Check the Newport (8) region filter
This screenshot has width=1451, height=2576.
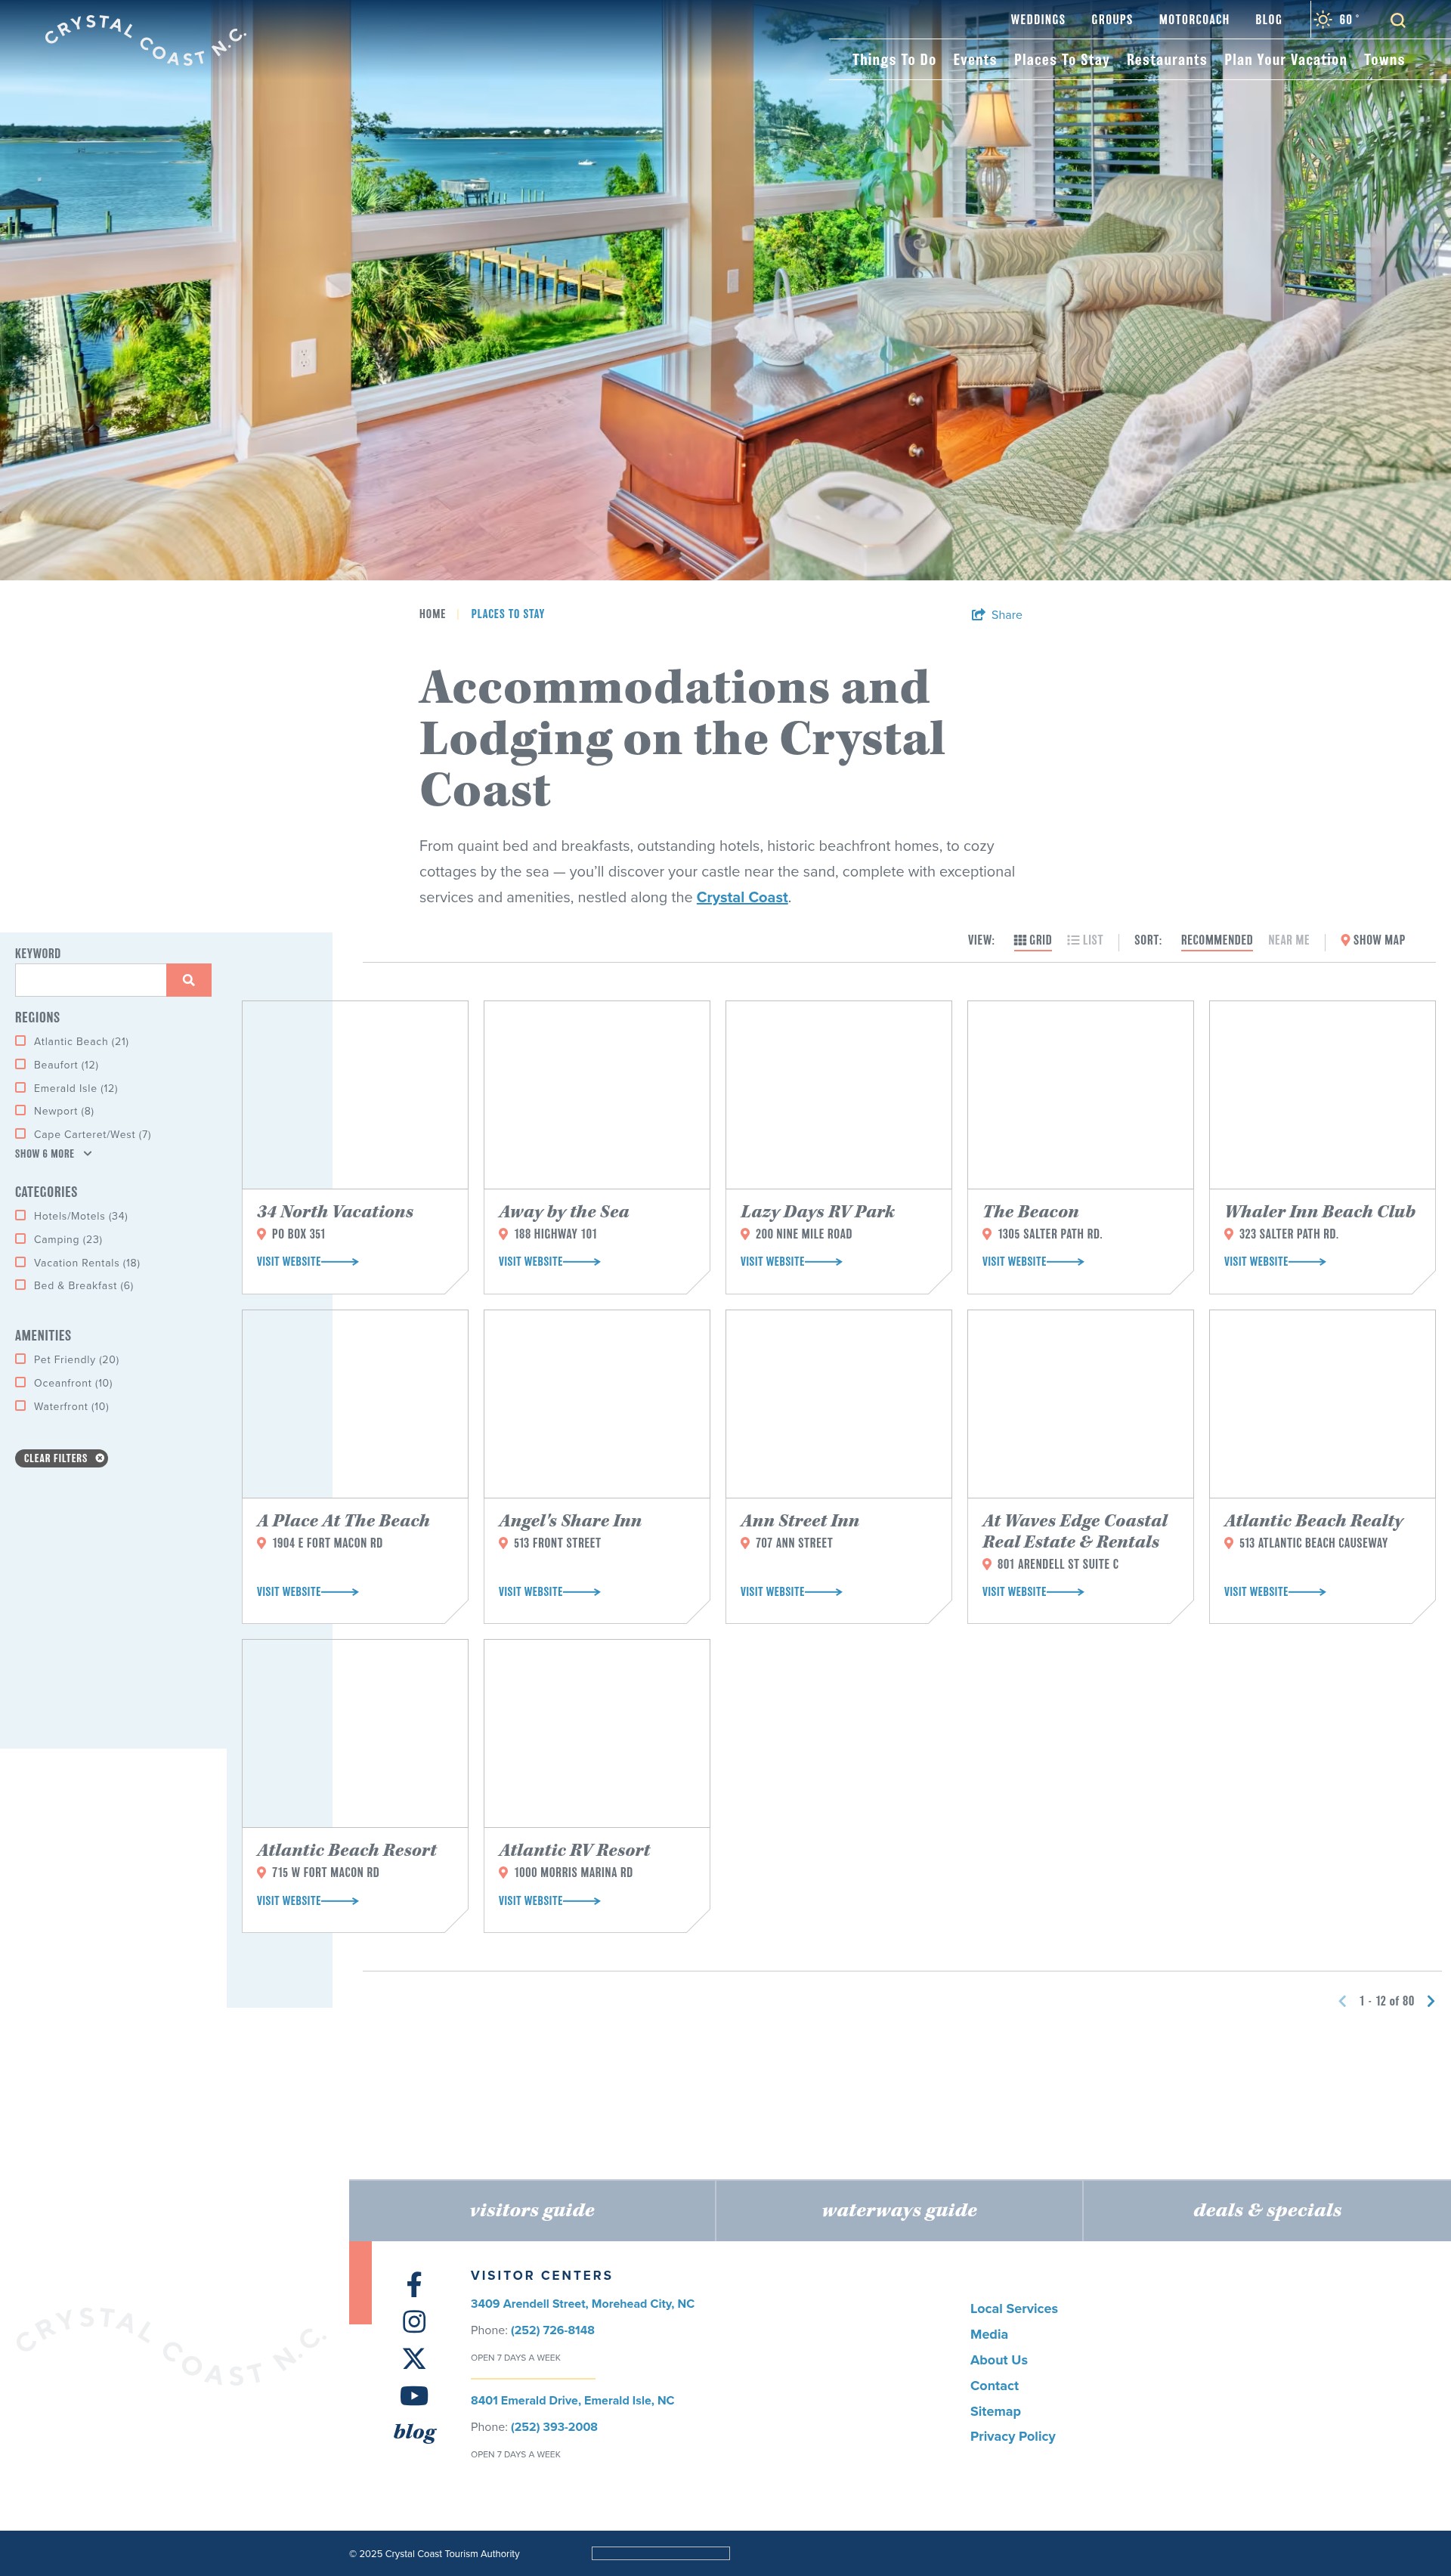click(x=20, y=1110)
